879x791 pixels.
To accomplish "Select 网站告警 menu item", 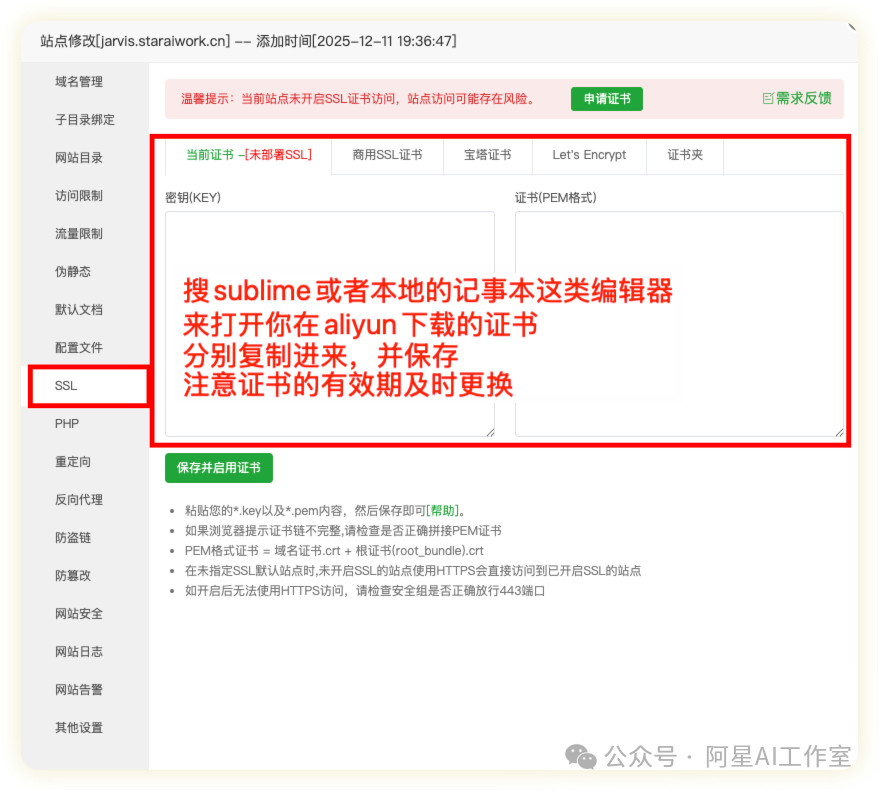I will point(78,690).
